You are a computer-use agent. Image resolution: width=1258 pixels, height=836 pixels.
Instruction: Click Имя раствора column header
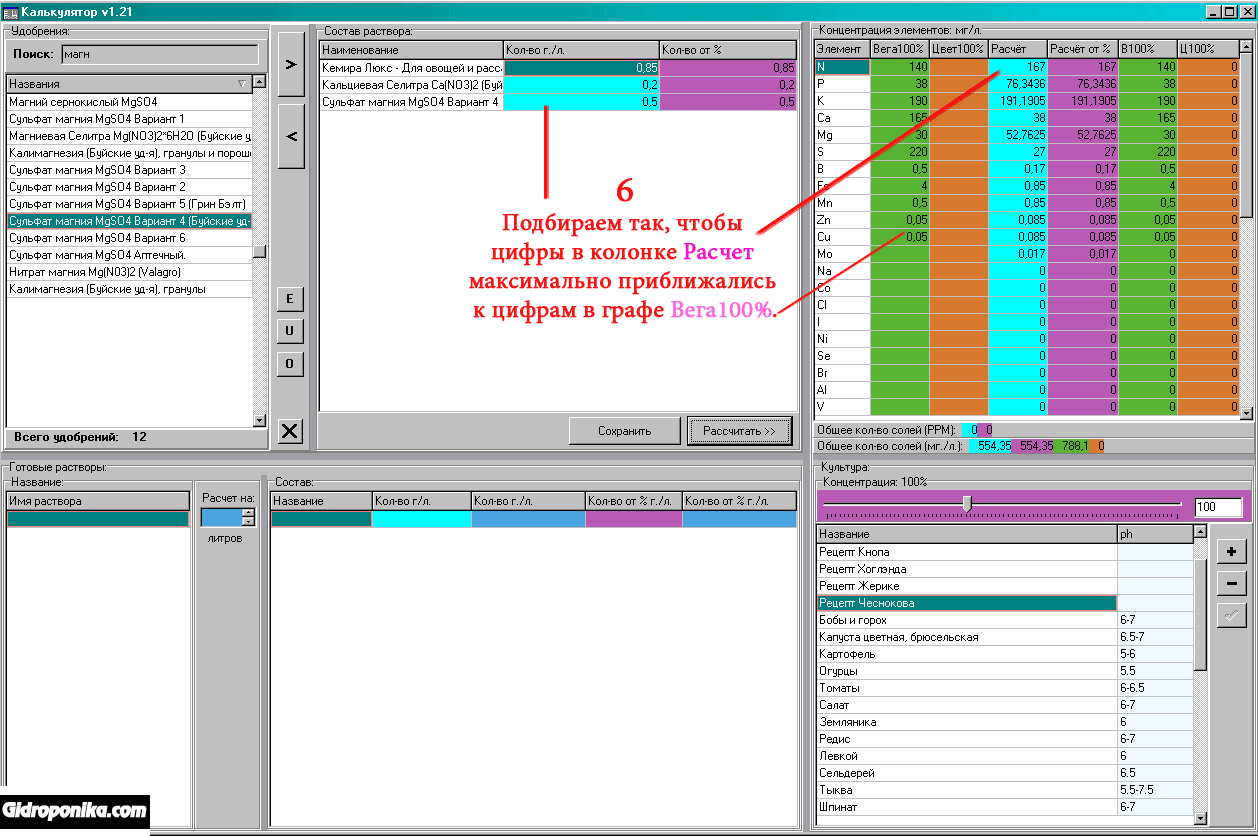click(x=97, y=501)
